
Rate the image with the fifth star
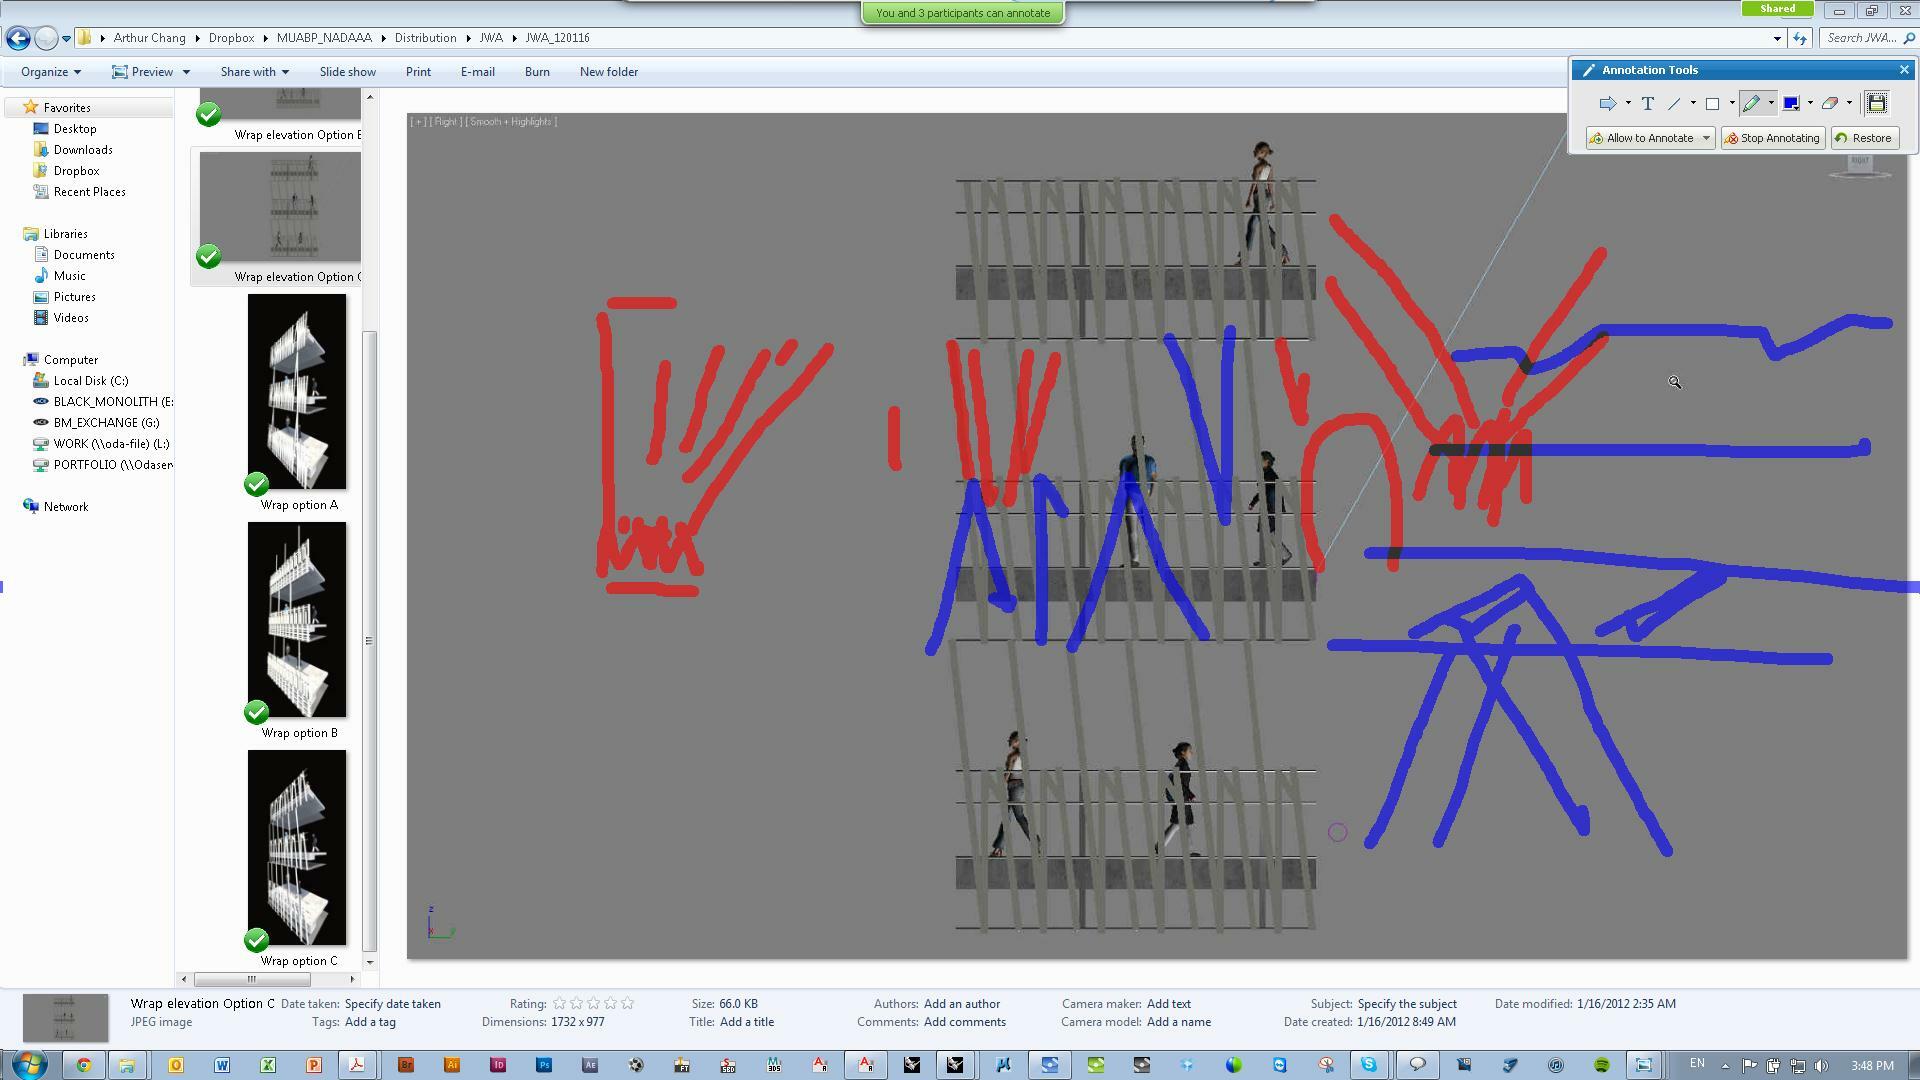628,1004
